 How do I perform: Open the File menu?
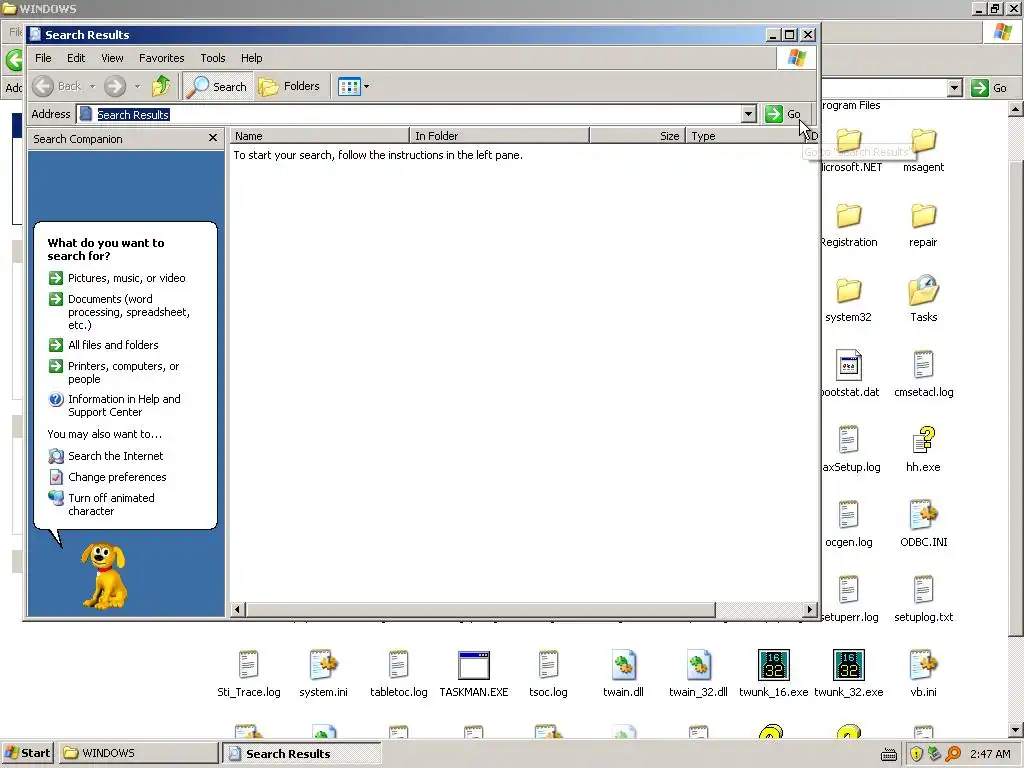tap(43, 58)
